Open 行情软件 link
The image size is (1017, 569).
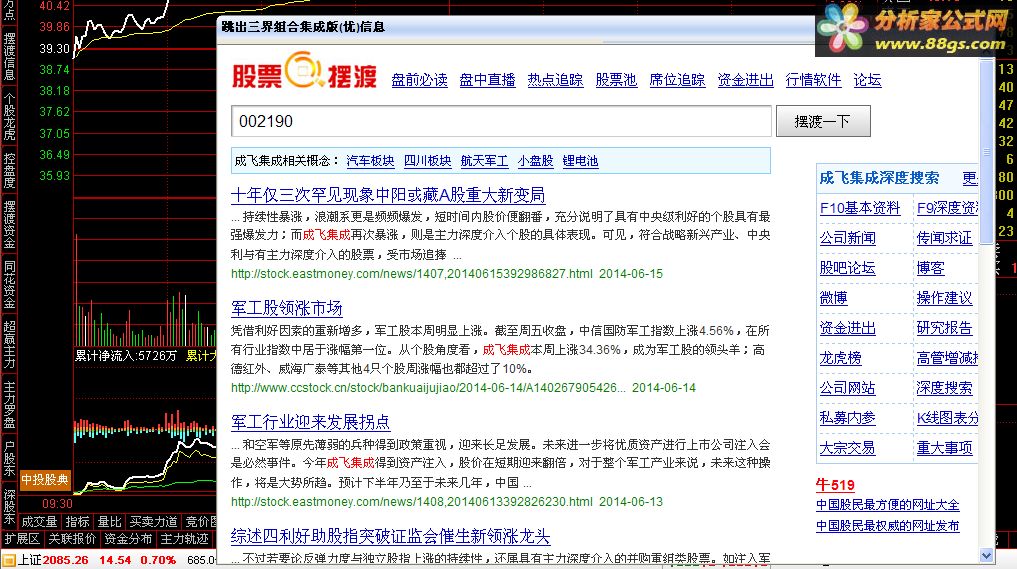[x=813, y=80]
